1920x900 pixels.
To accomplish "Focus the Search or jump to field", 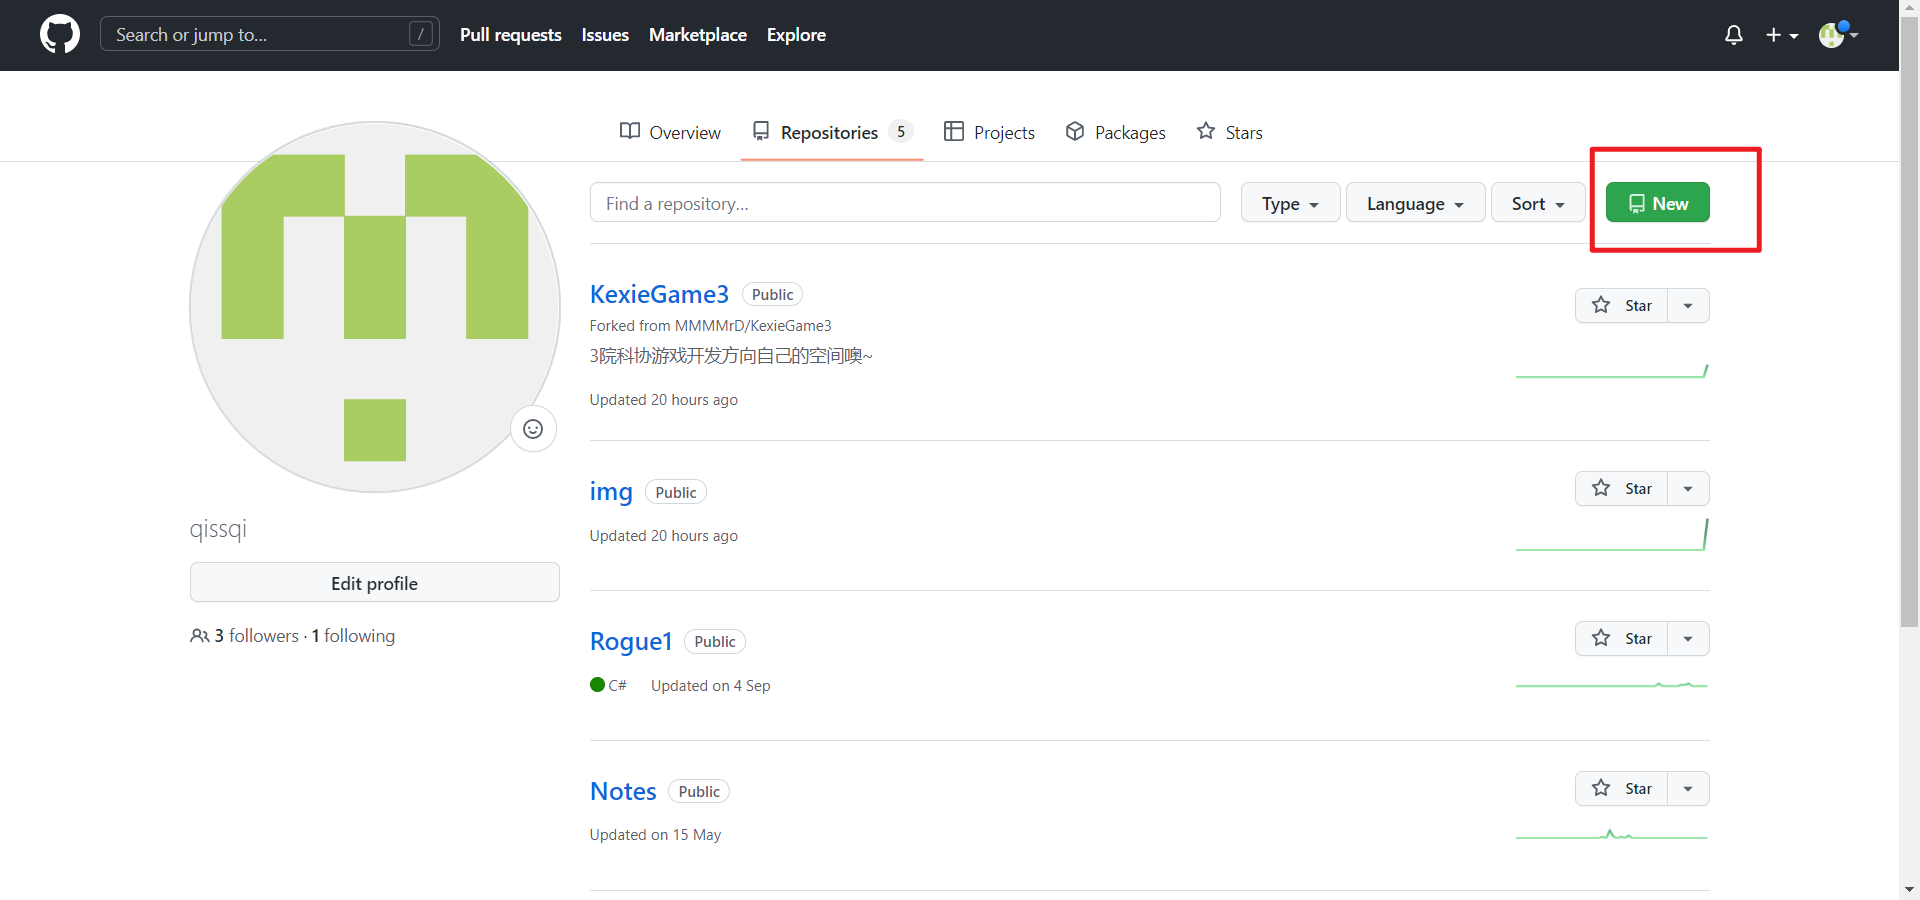I will [x=270, y=35].
